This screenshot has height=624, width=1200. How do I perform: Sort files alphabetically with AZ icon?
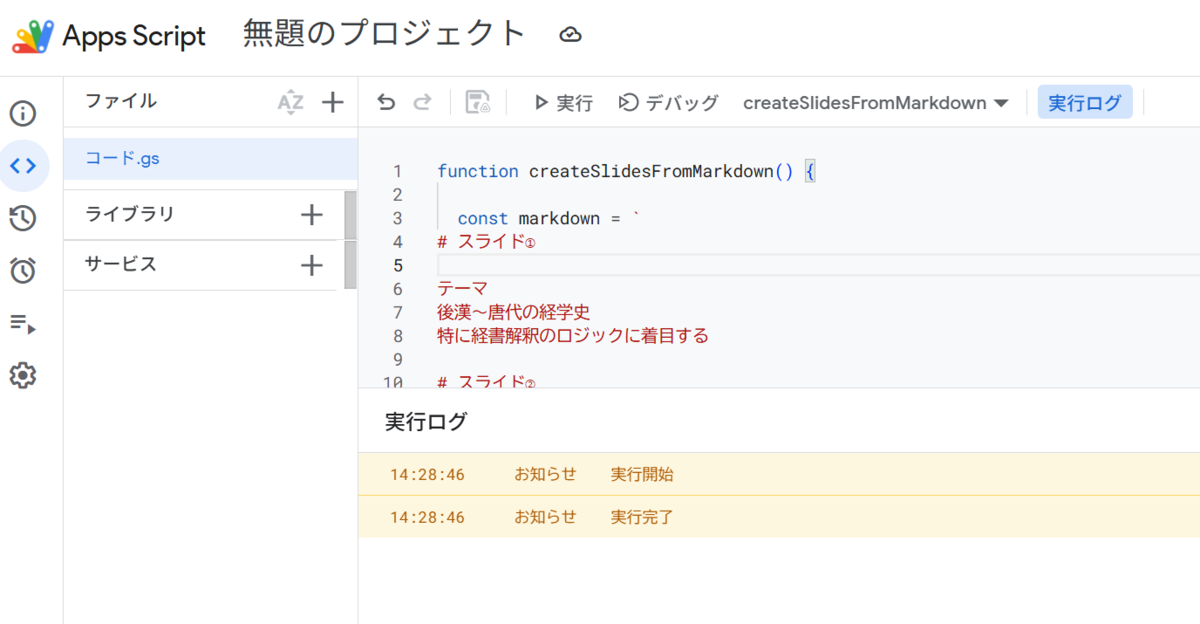[290, 102]
